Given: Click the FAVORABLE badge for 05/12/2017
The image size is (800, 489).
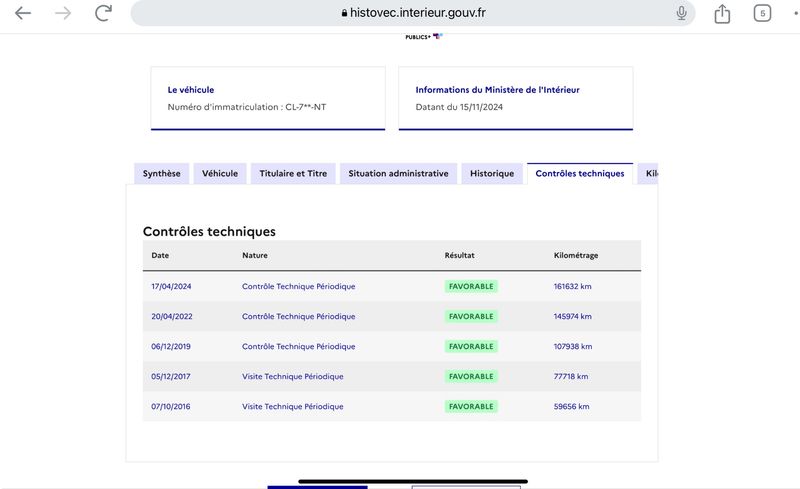Looking at the screenshot, I should [x=471, y=377].
